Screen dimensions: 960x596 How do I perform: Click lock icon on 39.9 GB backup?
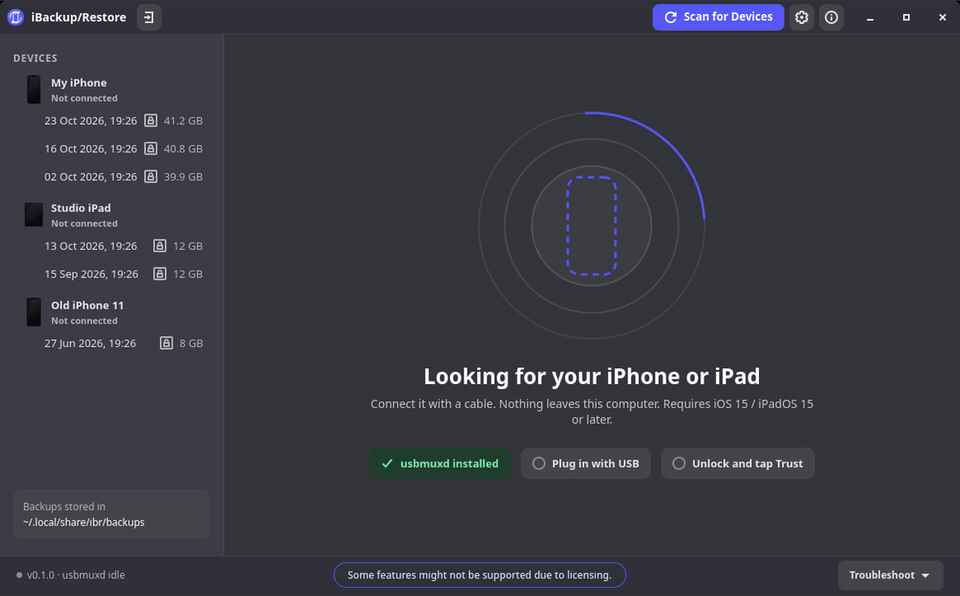151,177
